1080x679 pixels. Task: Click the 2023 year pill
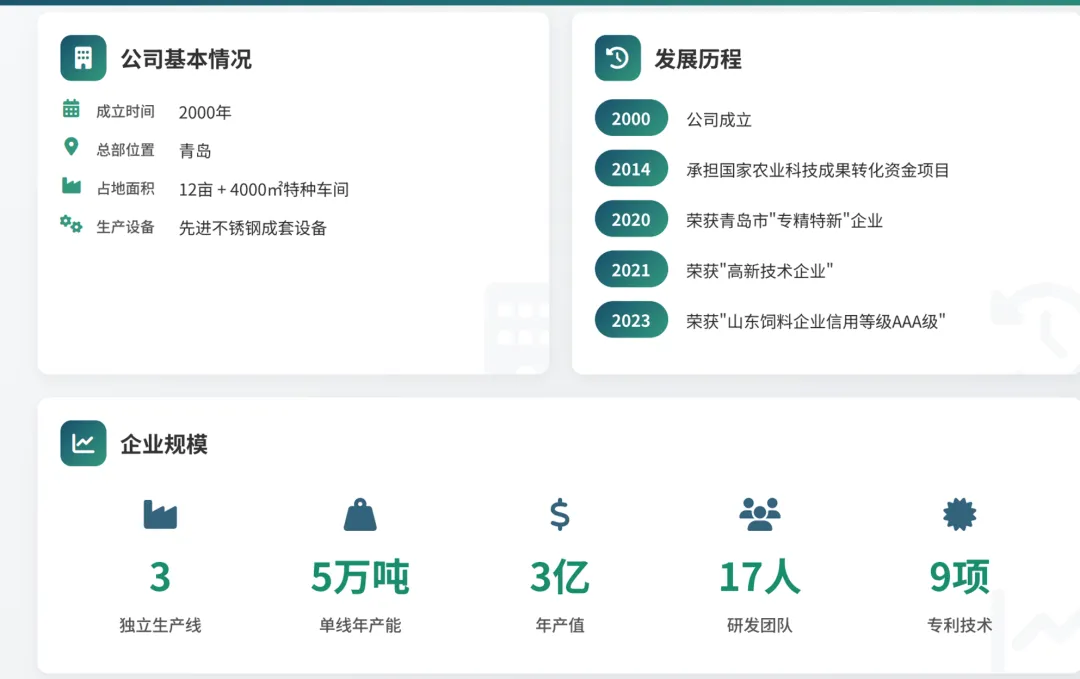(x=631, y=320)
